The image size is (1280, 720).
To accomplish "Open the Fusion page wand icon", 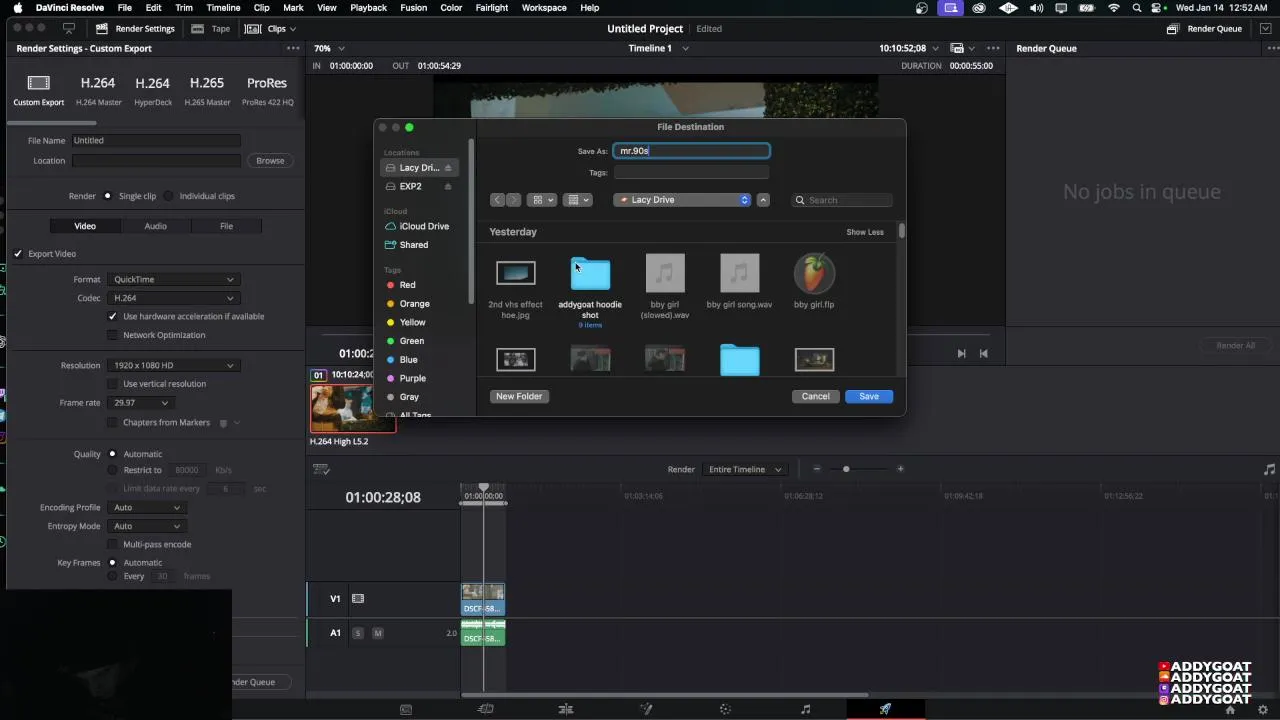I will click(646, 709).
